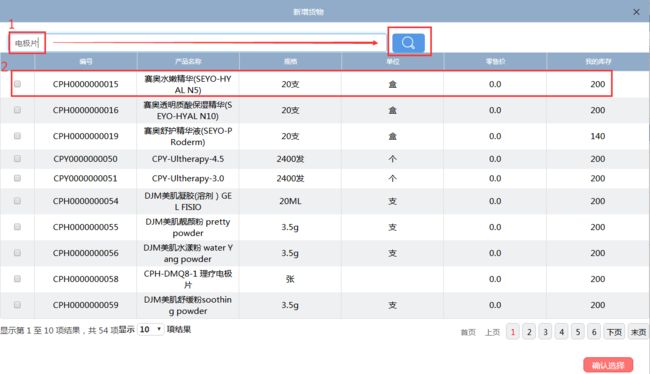Click the 张 spec cell of CPH0000000058
The image size is (650, 374).
290,279
